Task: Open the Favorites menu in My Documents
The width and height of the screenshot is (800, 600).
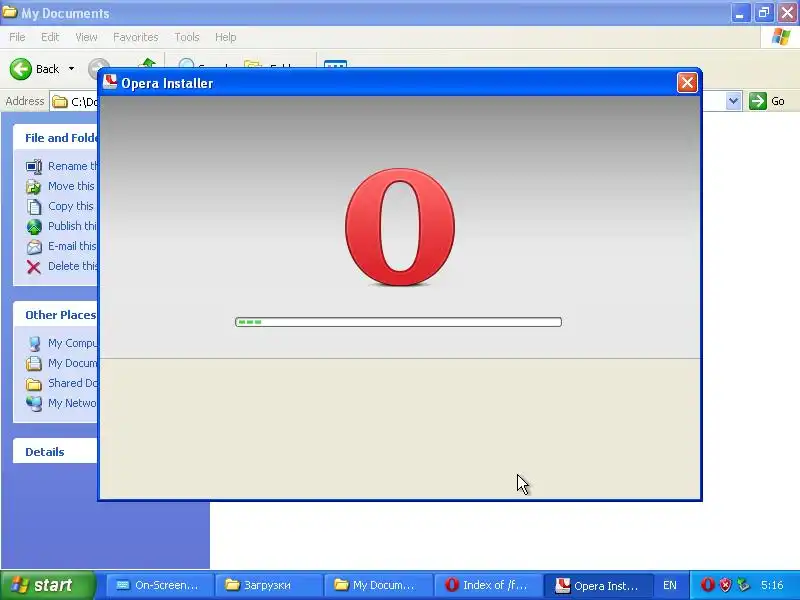Action: [x=136, y=37]
